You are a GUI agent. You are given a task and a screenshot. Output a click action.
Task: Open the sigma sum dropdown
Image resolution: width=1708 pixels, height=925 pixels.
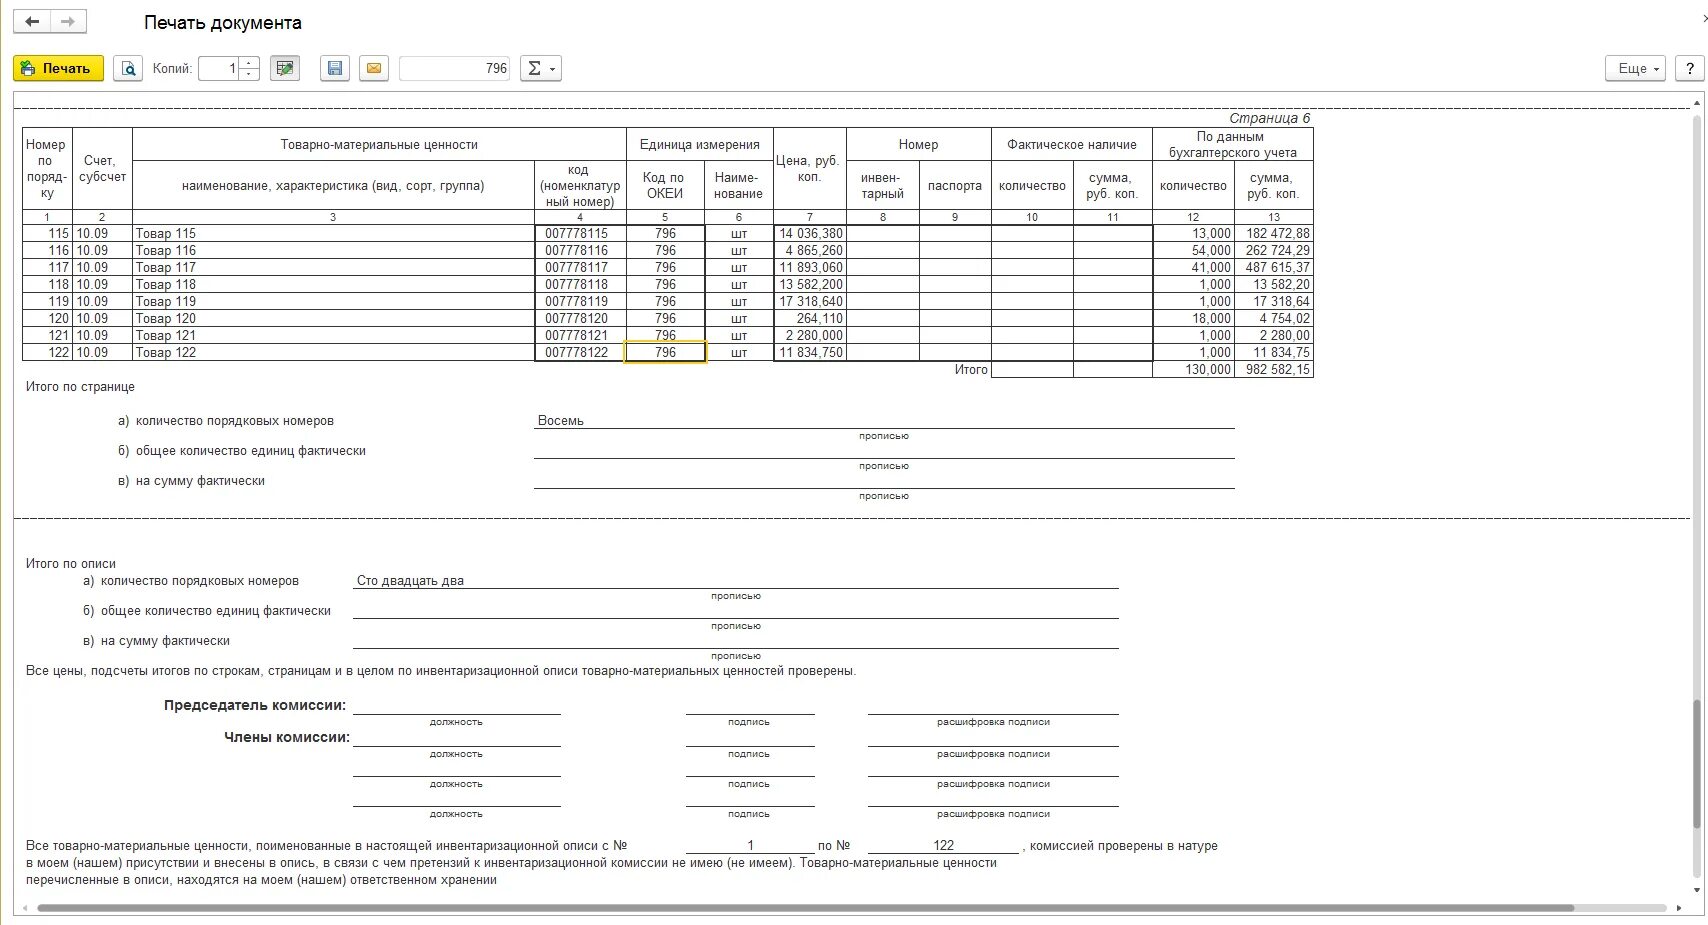(540, 68)
